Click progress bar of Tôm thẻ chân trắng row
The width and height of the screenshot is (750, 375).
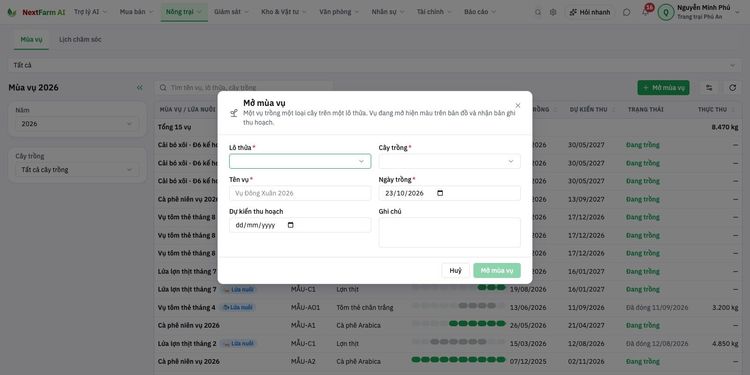(x=458, y=306)
